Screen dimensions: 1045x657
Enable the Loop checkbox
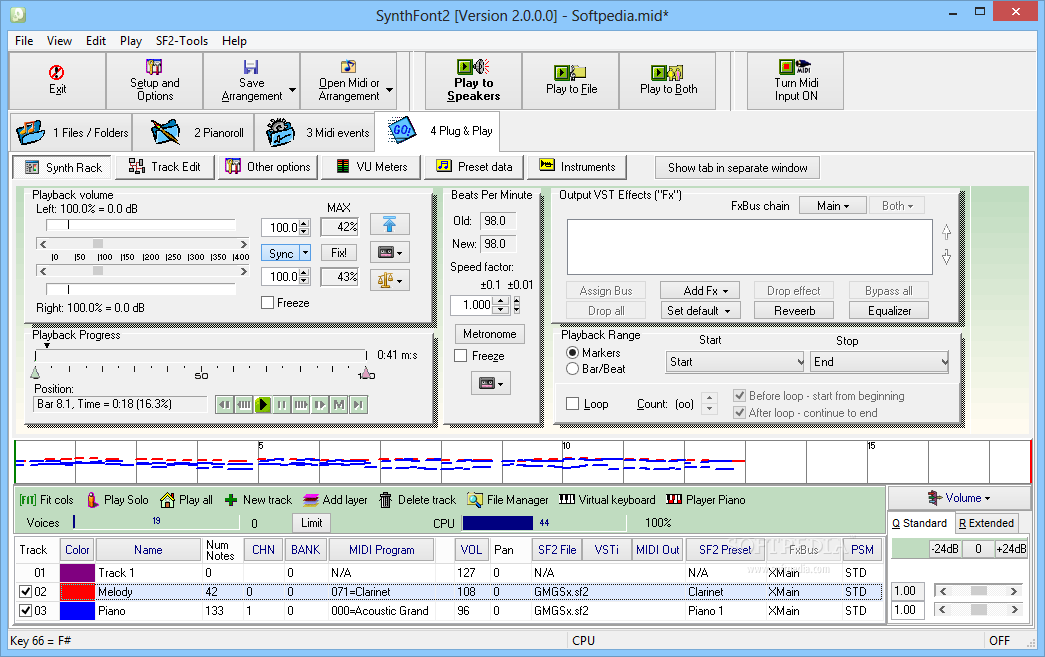pyautogui.click(x=572, y=404)
